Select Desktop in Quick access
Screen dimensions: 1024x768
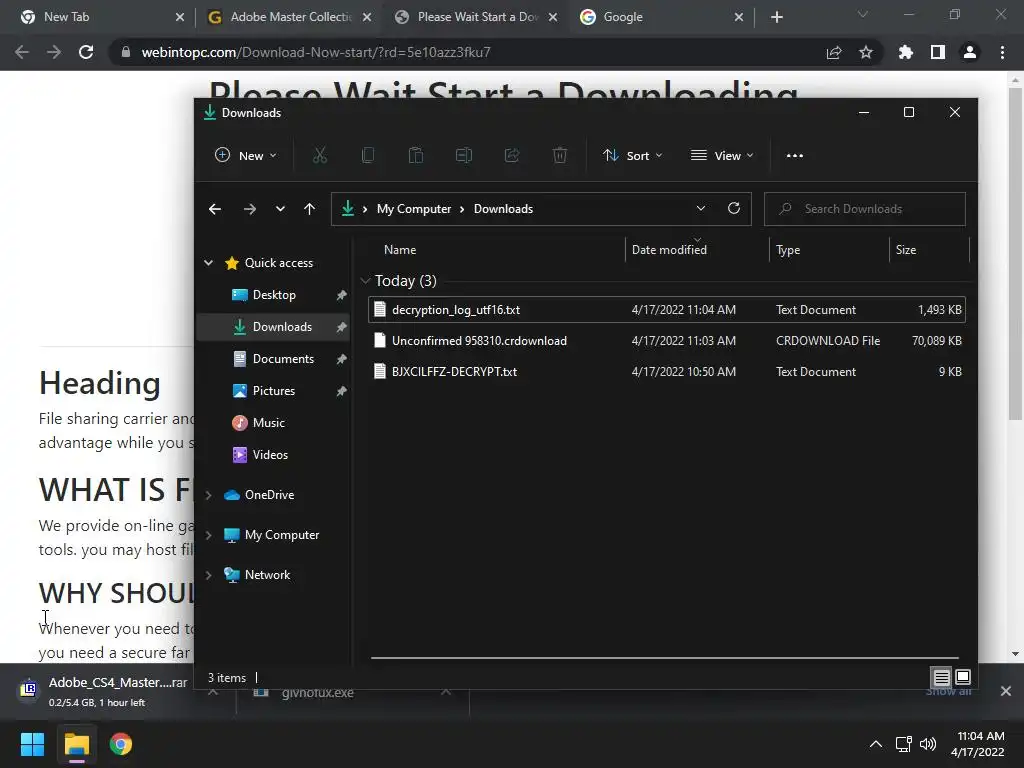point(274,295)
